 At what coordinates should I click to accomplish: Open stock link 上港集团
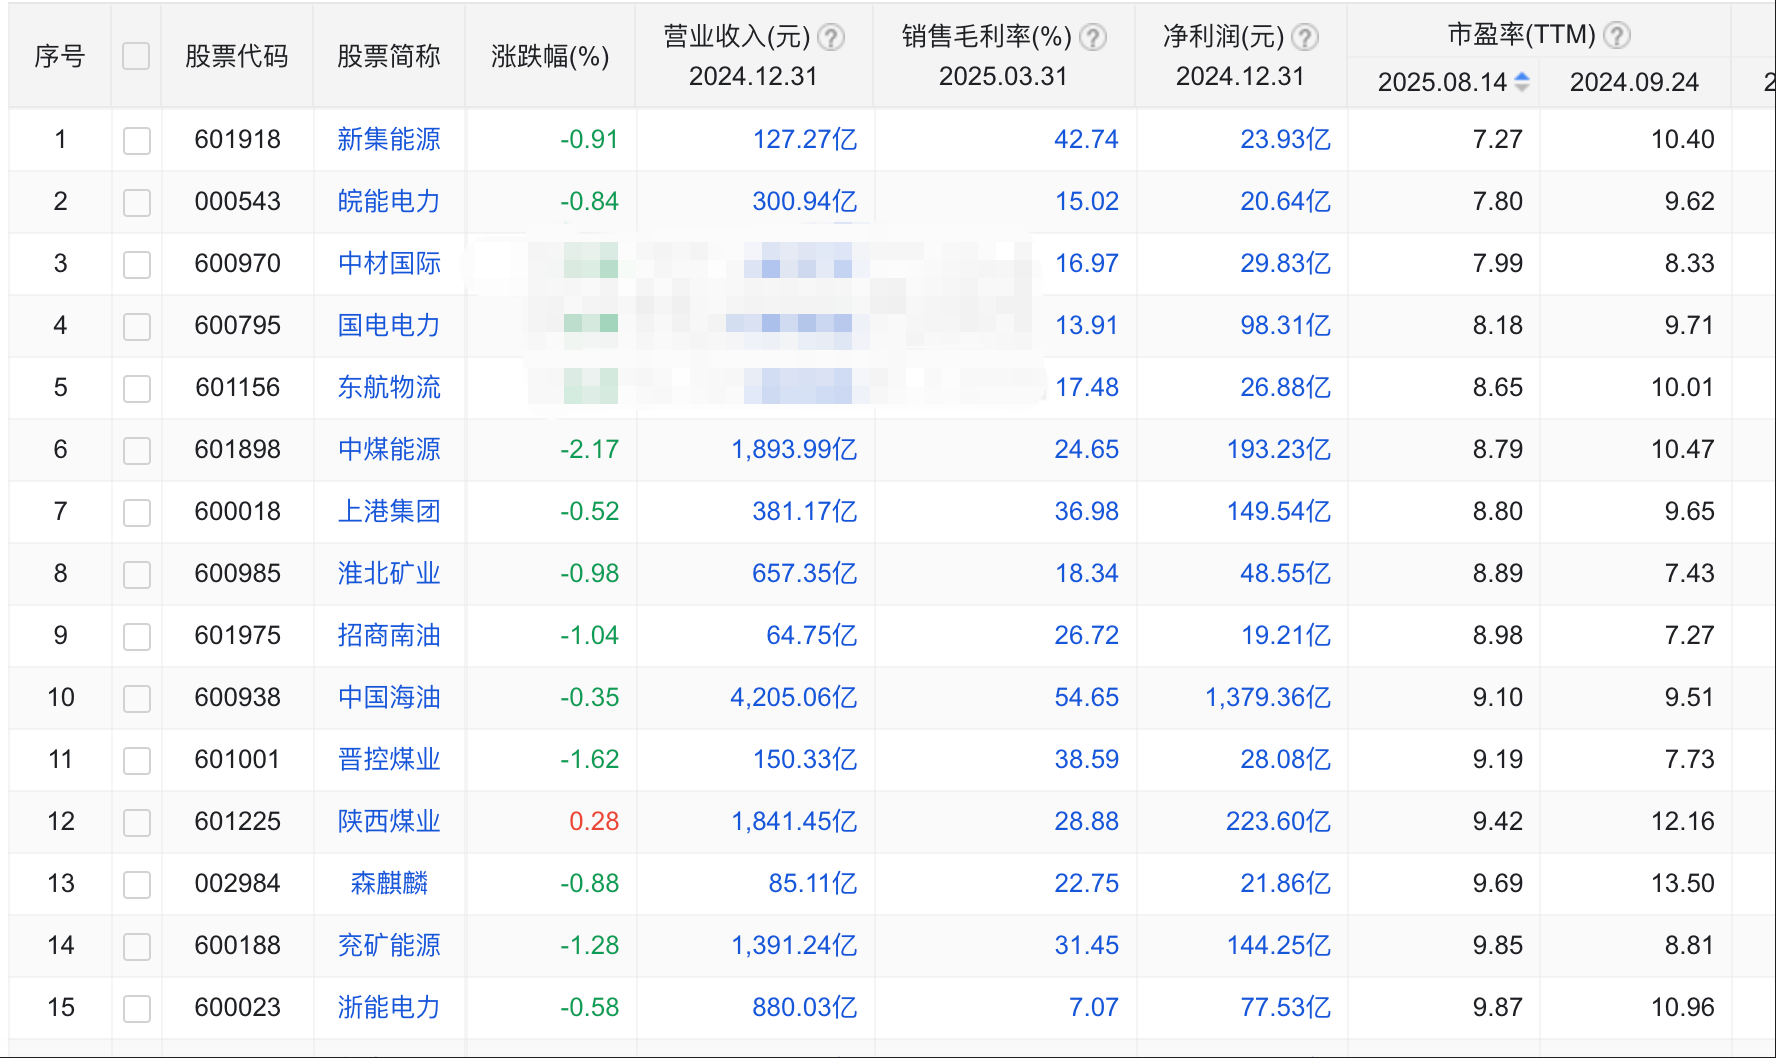point(389,511)
